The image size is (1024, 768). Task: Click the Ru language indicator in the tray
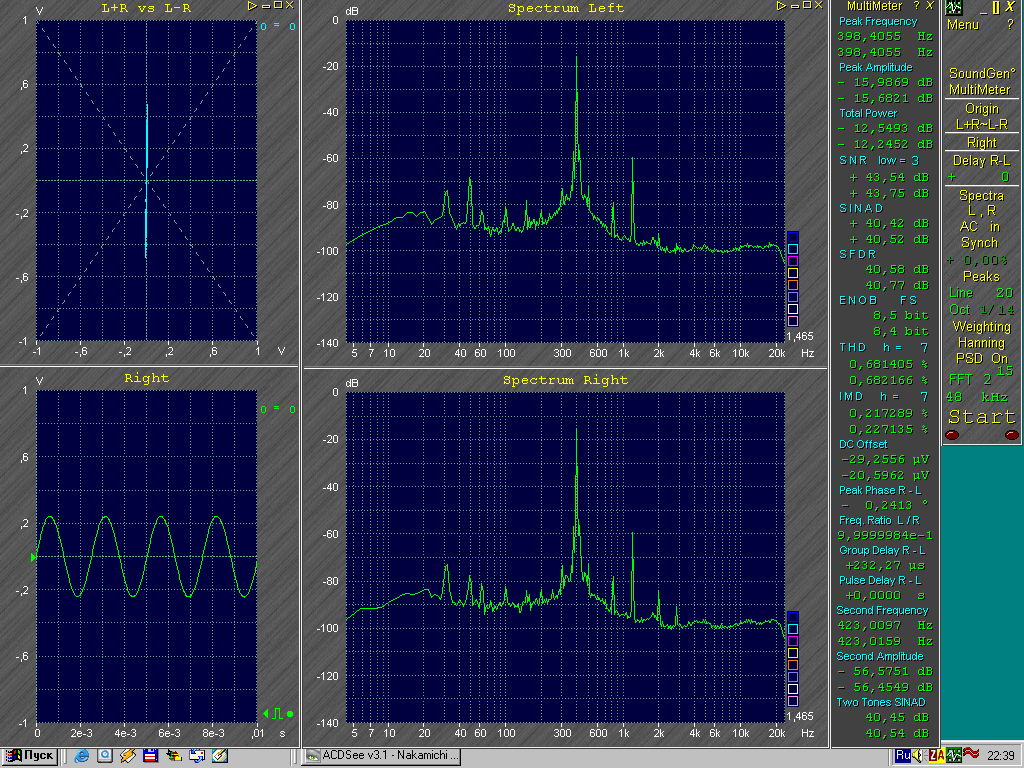(903, 755)
